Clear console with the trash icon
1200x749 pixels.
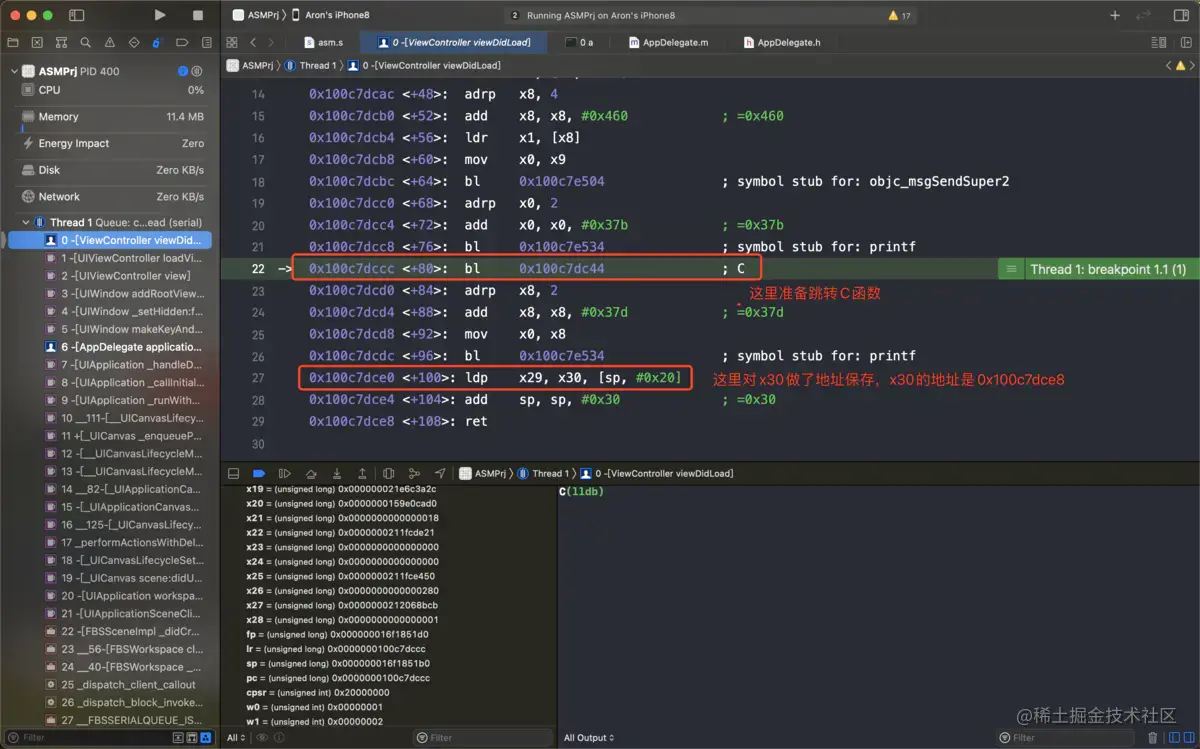(x=1152, y=738)
